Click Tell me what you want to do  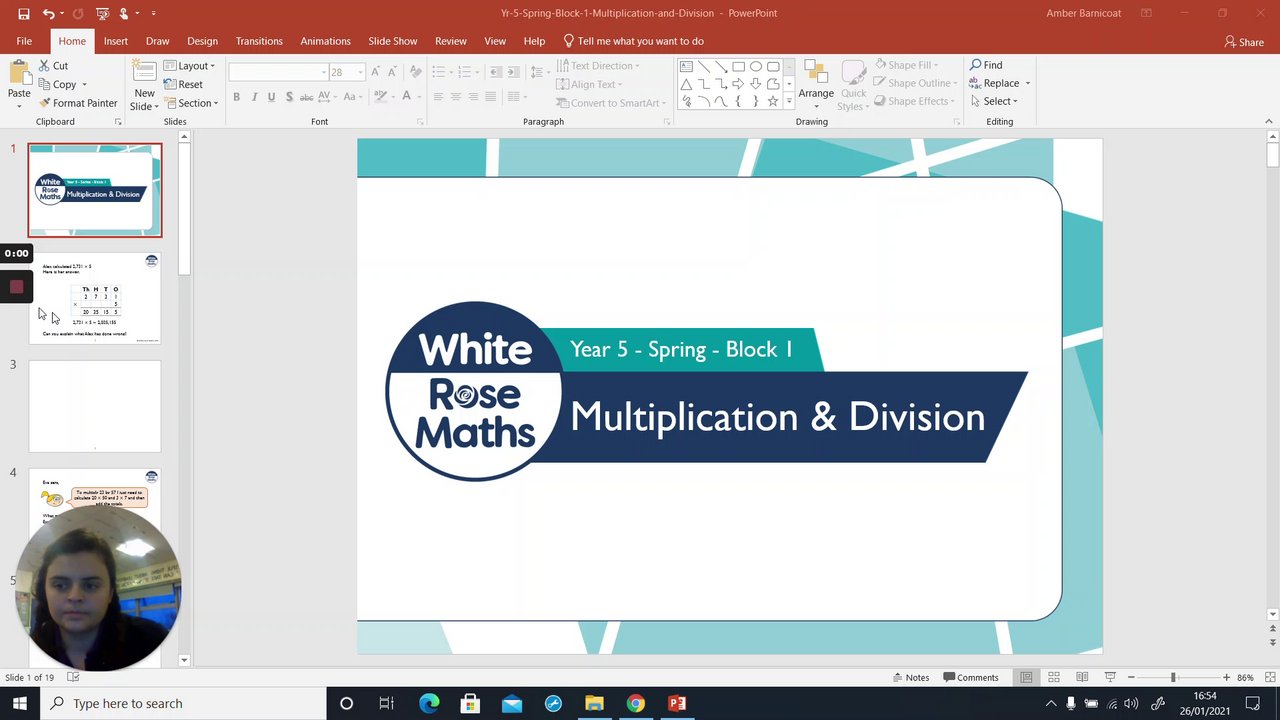pyautogui.click(x=633, y=41)
